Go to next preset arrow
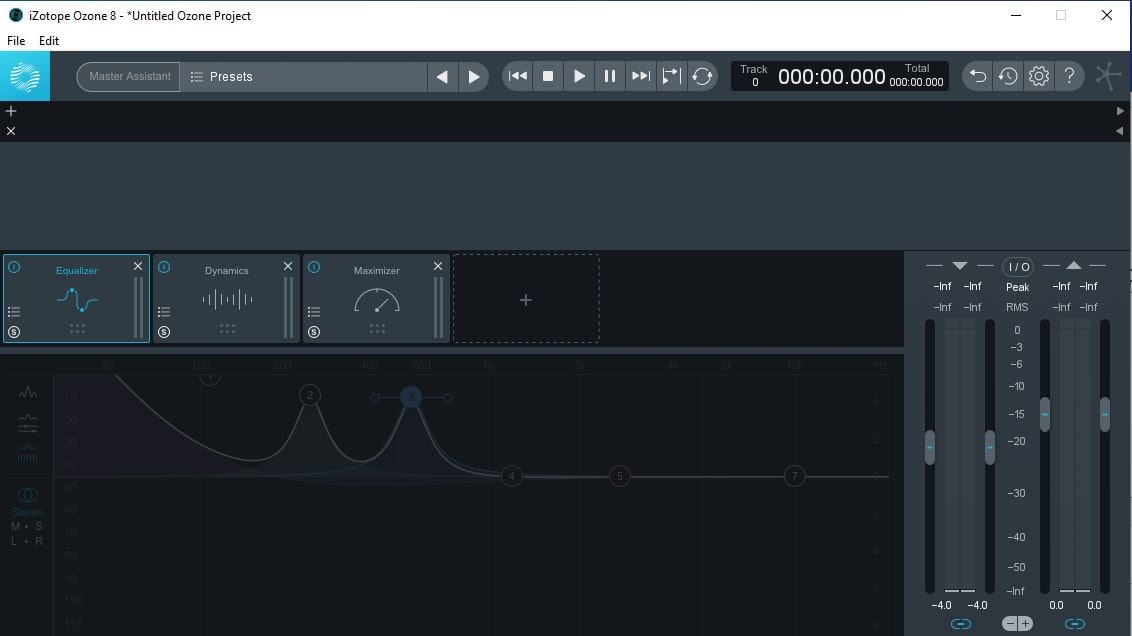Screen dimensions: 1132x636 (474, 77)
